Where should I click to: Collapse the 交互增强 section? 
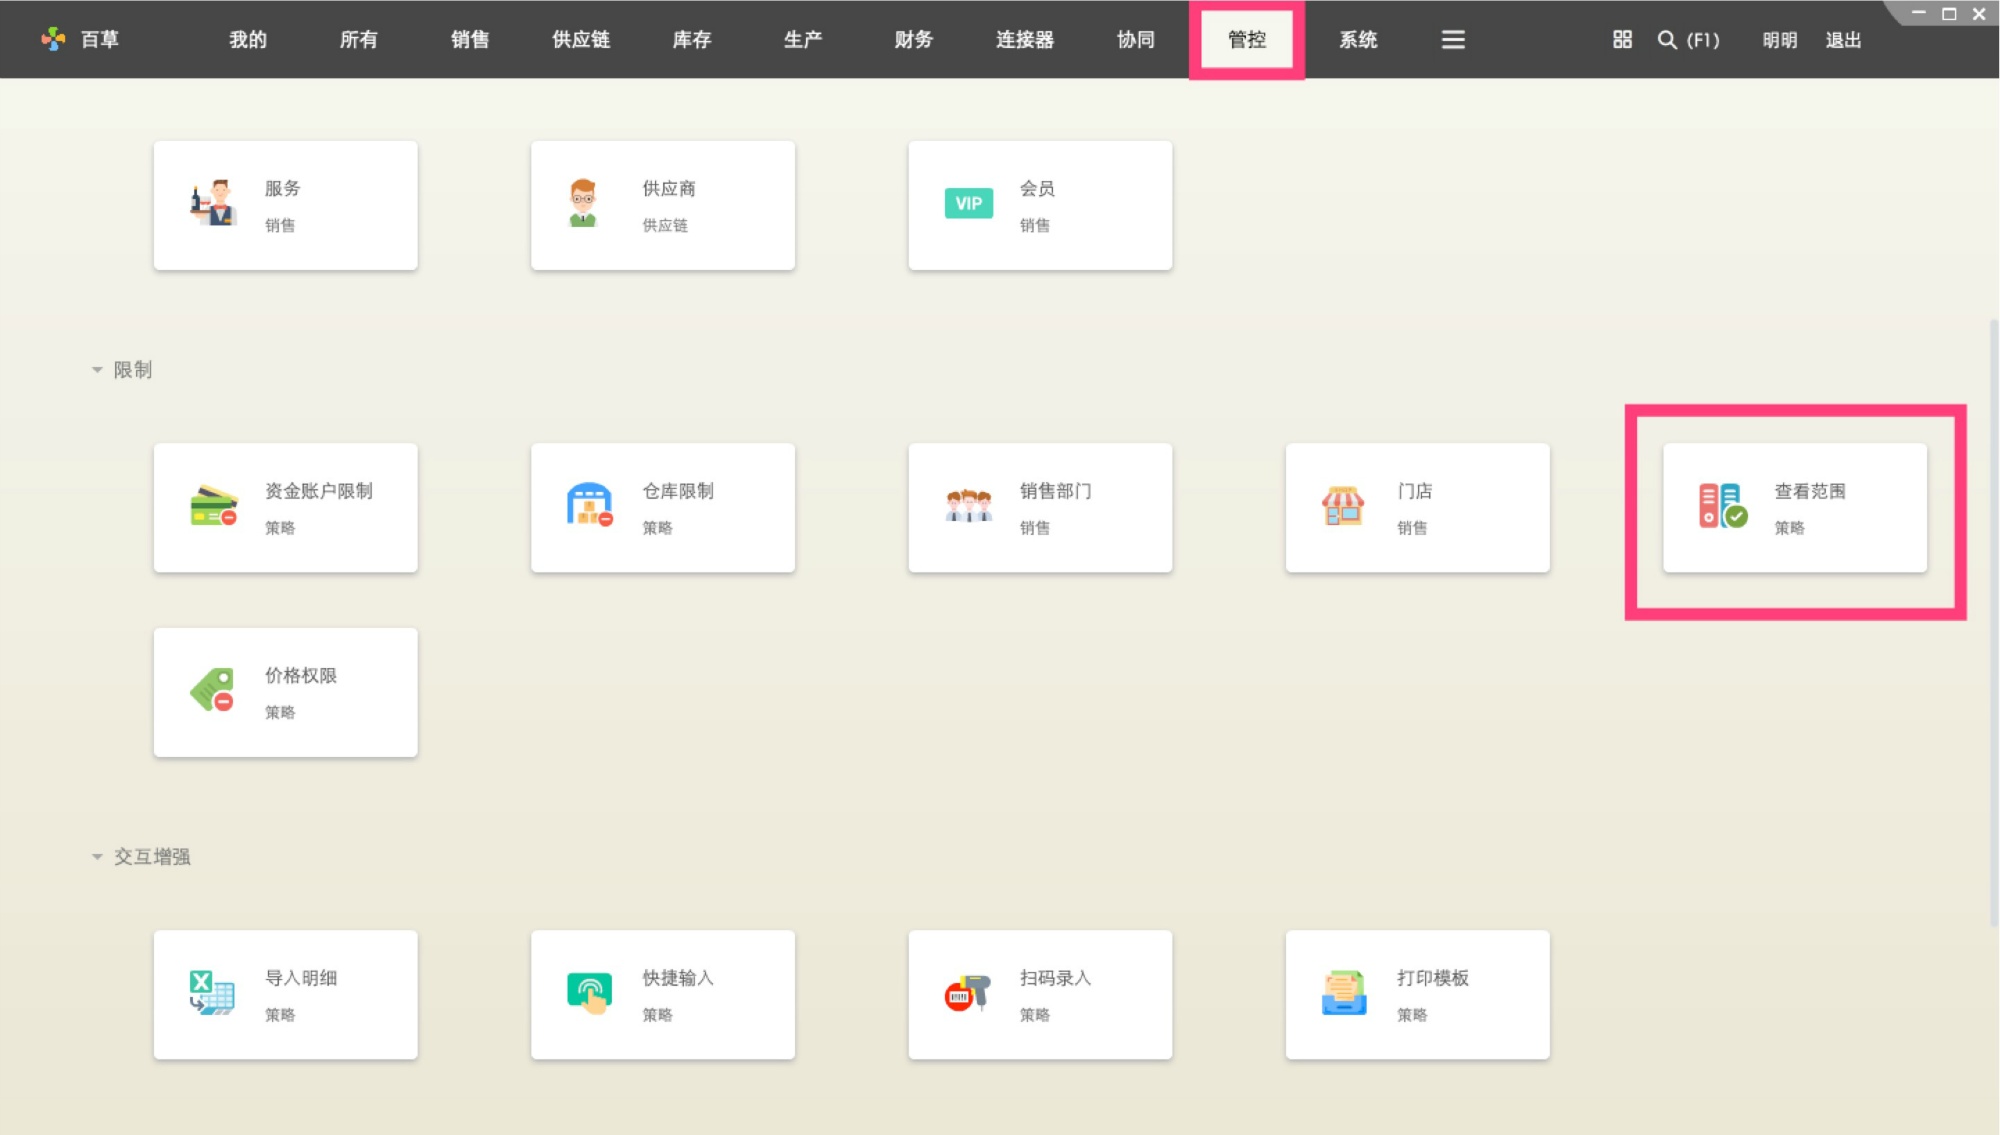(97, 856)
